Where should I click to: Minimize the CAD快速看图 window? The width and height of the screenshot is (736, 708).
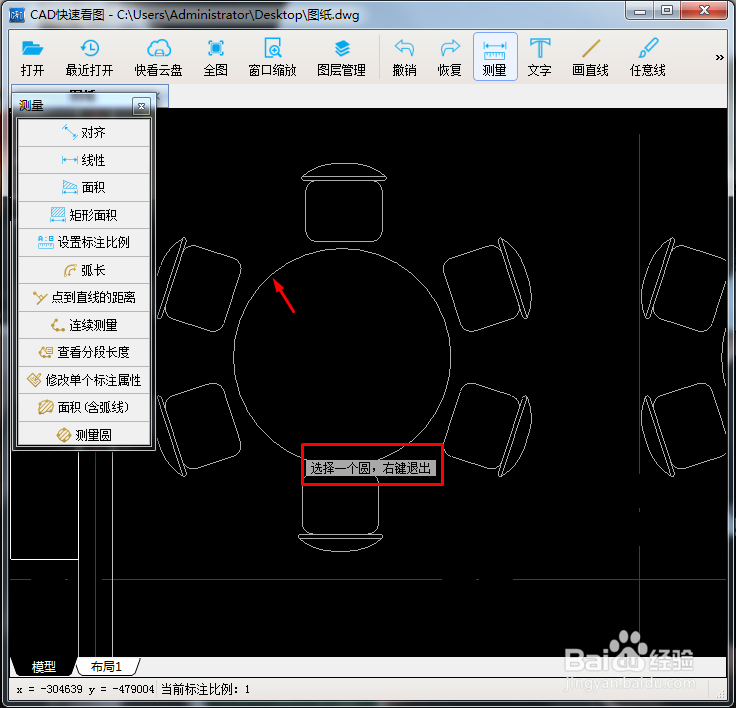click(x=639, y=11)
